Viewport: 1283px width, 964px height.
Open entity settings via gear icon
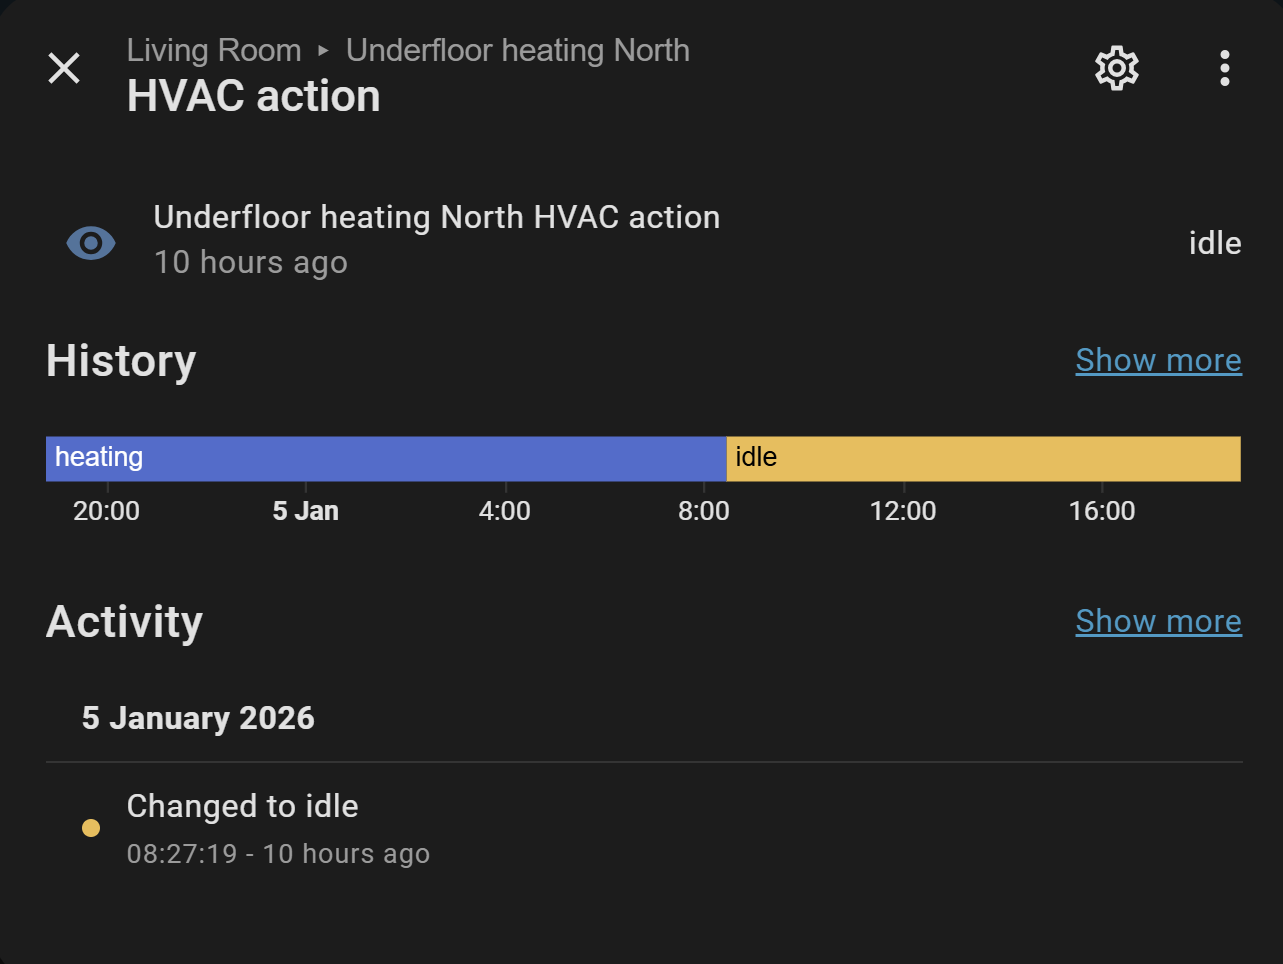tap(1116, 69)
